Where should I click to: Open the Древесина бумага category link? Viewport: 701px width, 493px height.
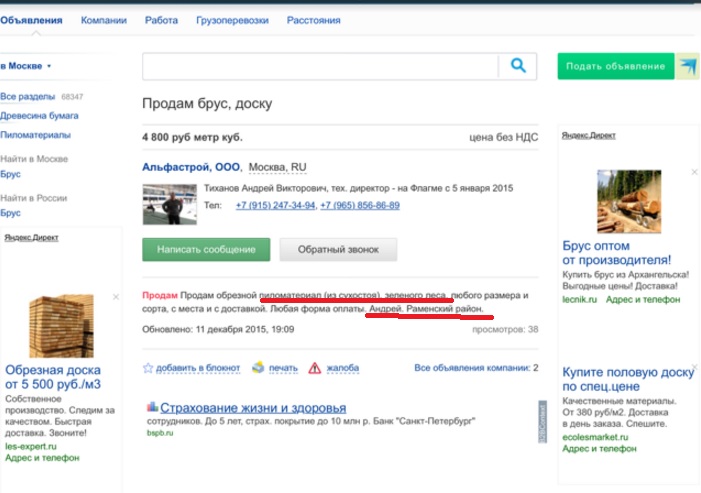39,116
